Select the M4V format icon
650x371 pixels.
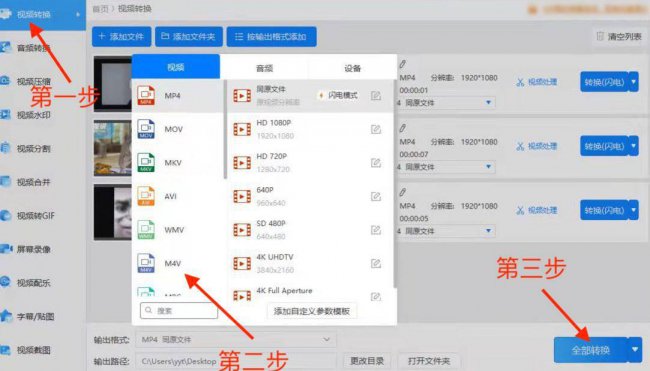(x=146, y=263)
